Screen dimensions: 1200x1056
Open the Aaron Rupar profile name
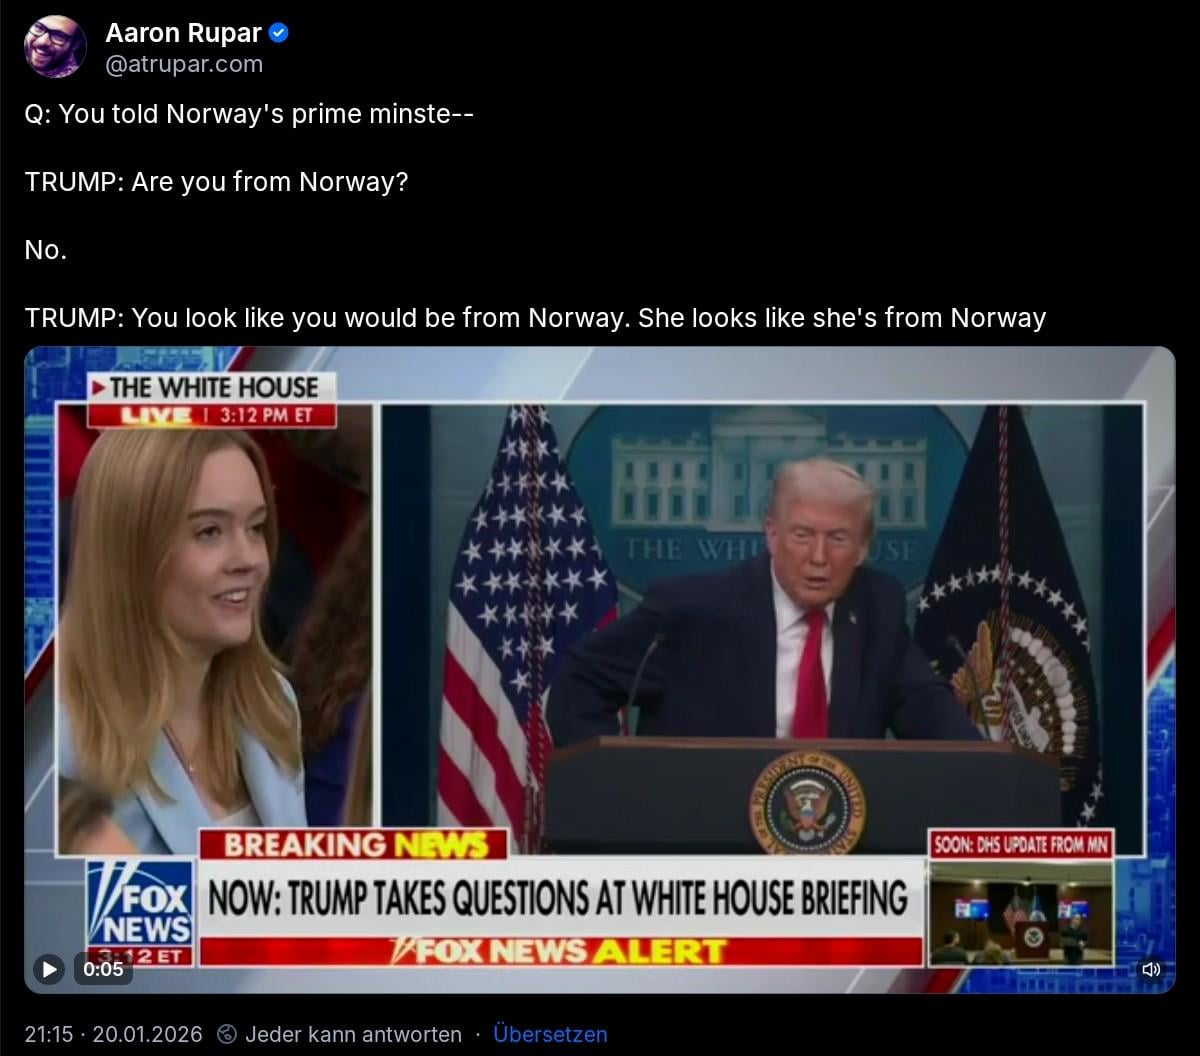pos(184,33)
